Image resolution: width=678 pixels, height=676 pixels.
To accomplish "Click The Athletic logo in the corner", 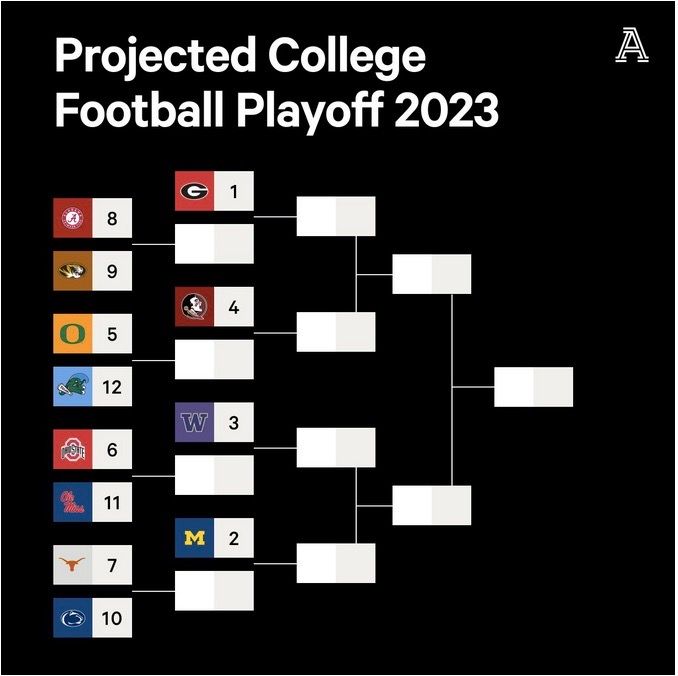I will [x=632, y=45].
